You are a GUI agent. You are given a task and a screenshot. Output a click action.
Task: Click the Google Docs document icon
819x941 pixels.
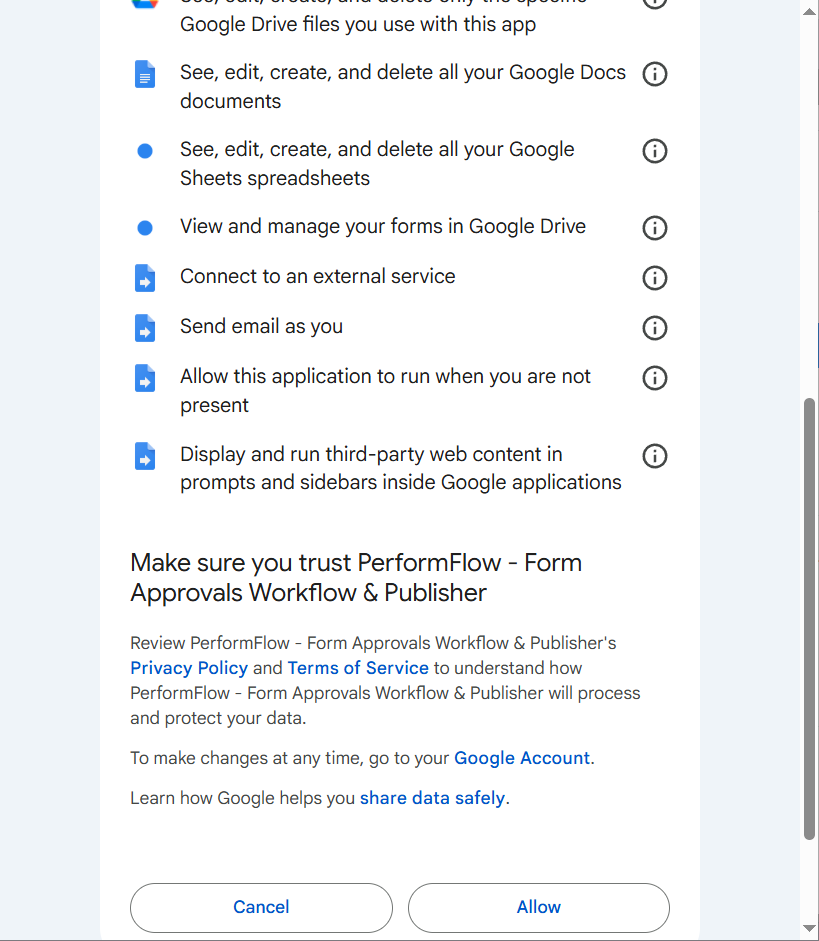pos(145,74)
